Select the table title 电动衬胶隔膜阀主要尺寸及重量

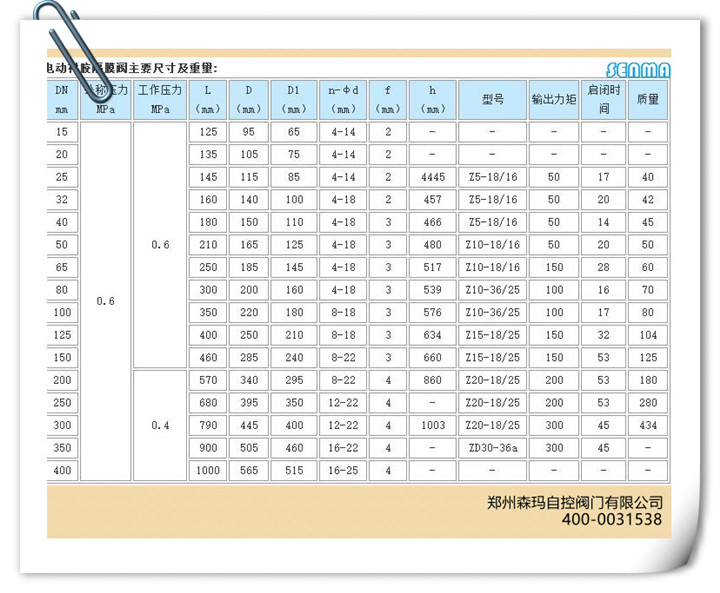coord(132,68)
